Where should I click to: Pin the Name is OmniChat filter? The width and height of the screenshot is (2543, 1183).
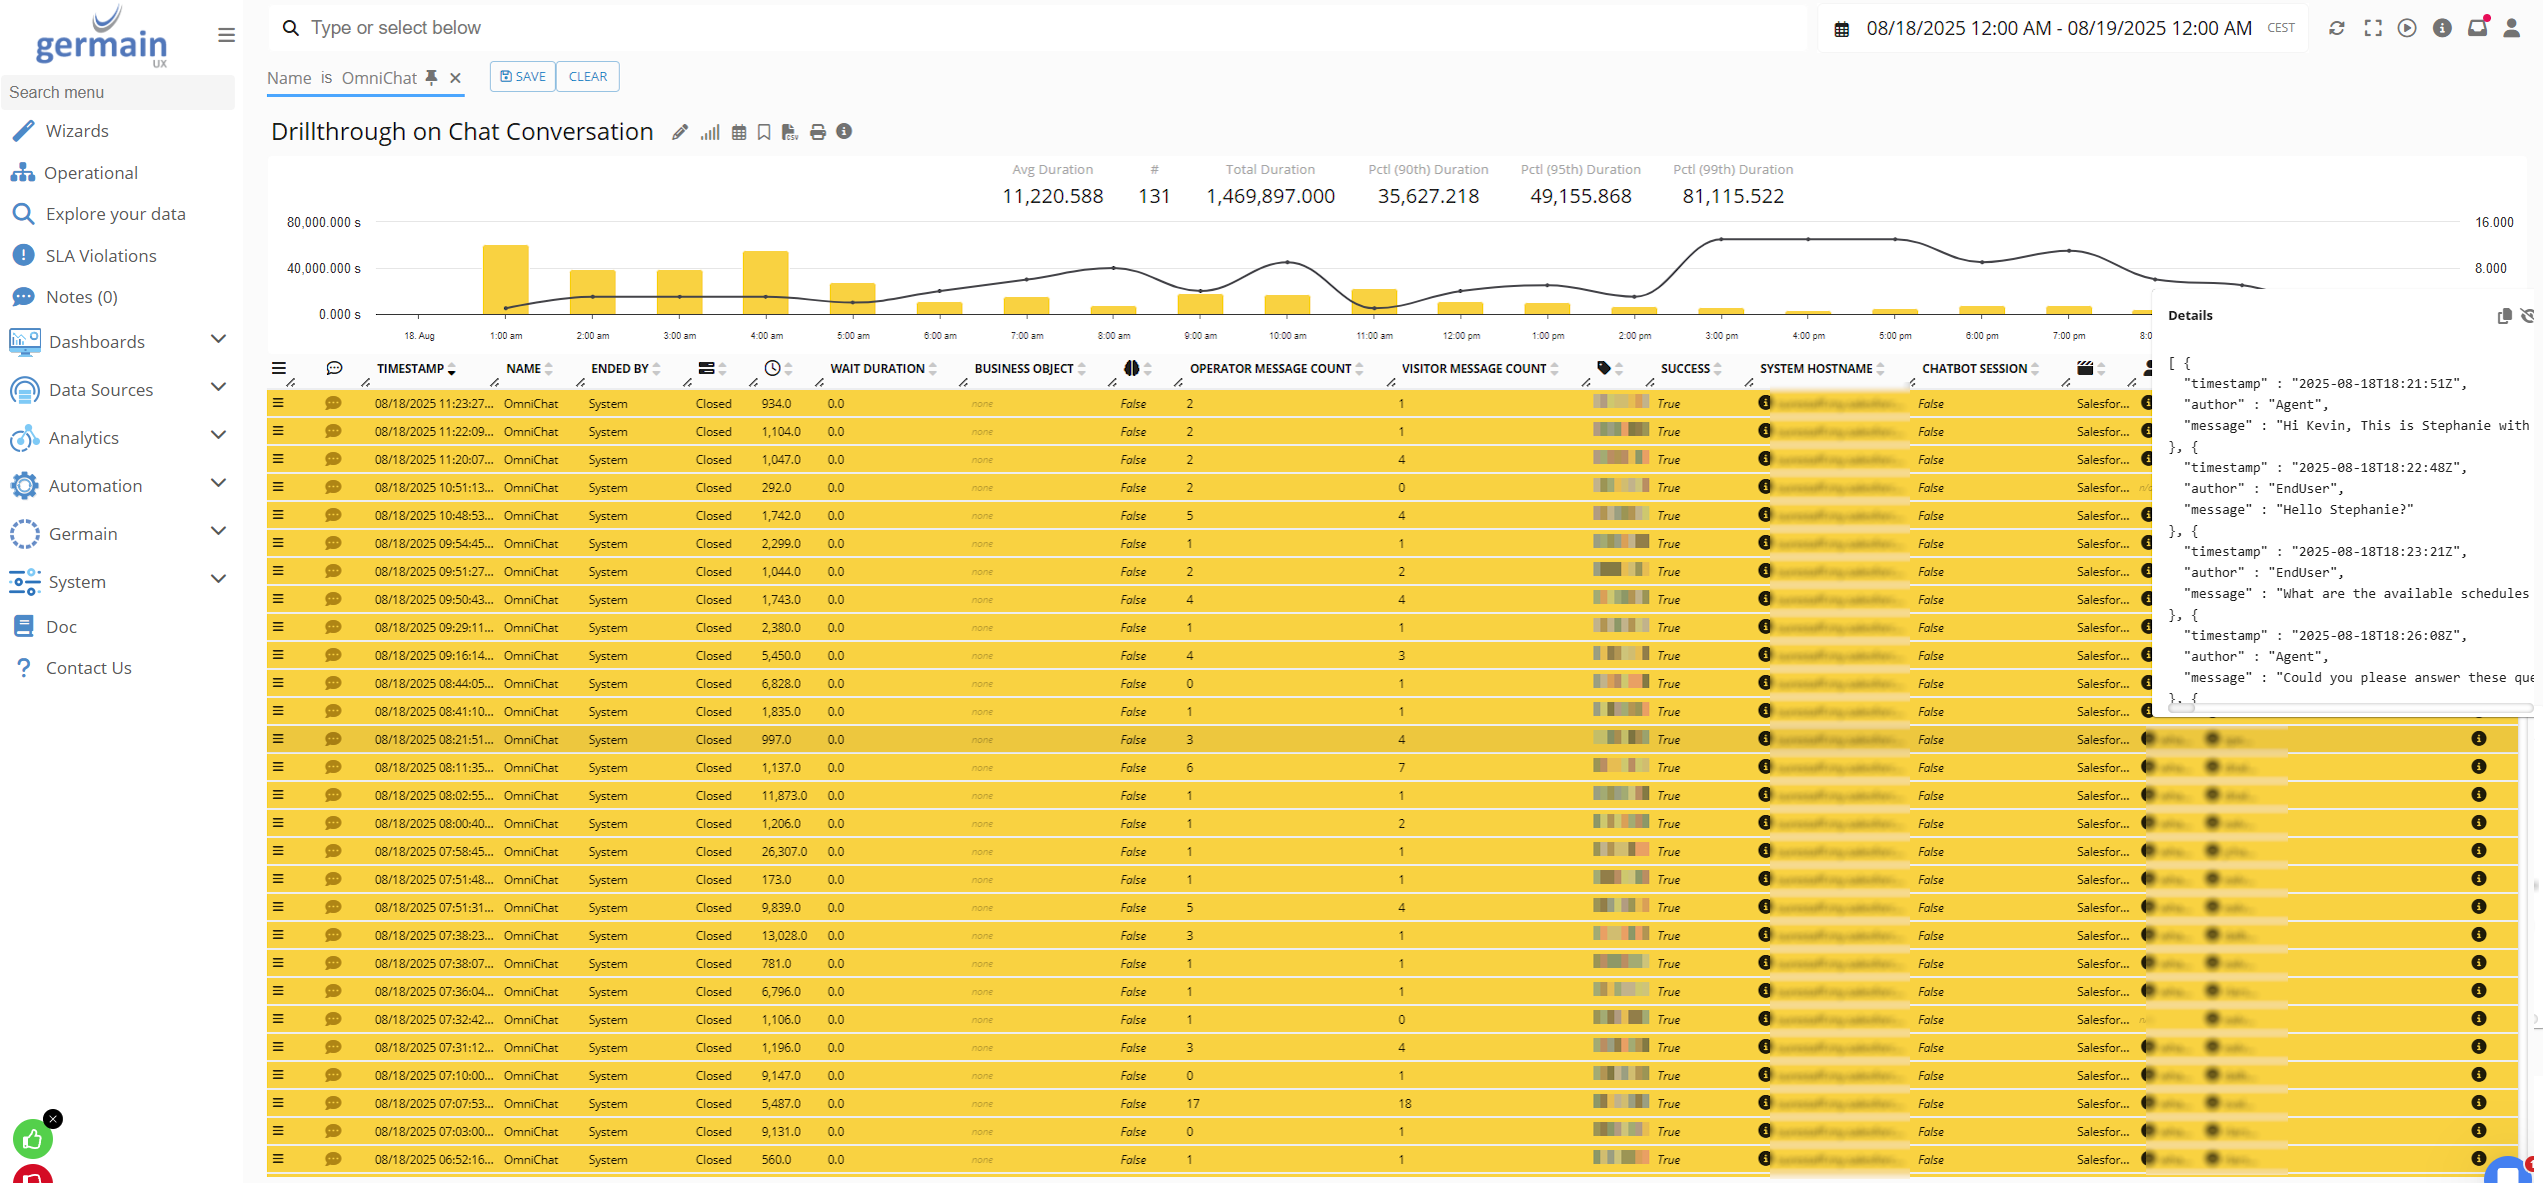click(x=432, y=77)
